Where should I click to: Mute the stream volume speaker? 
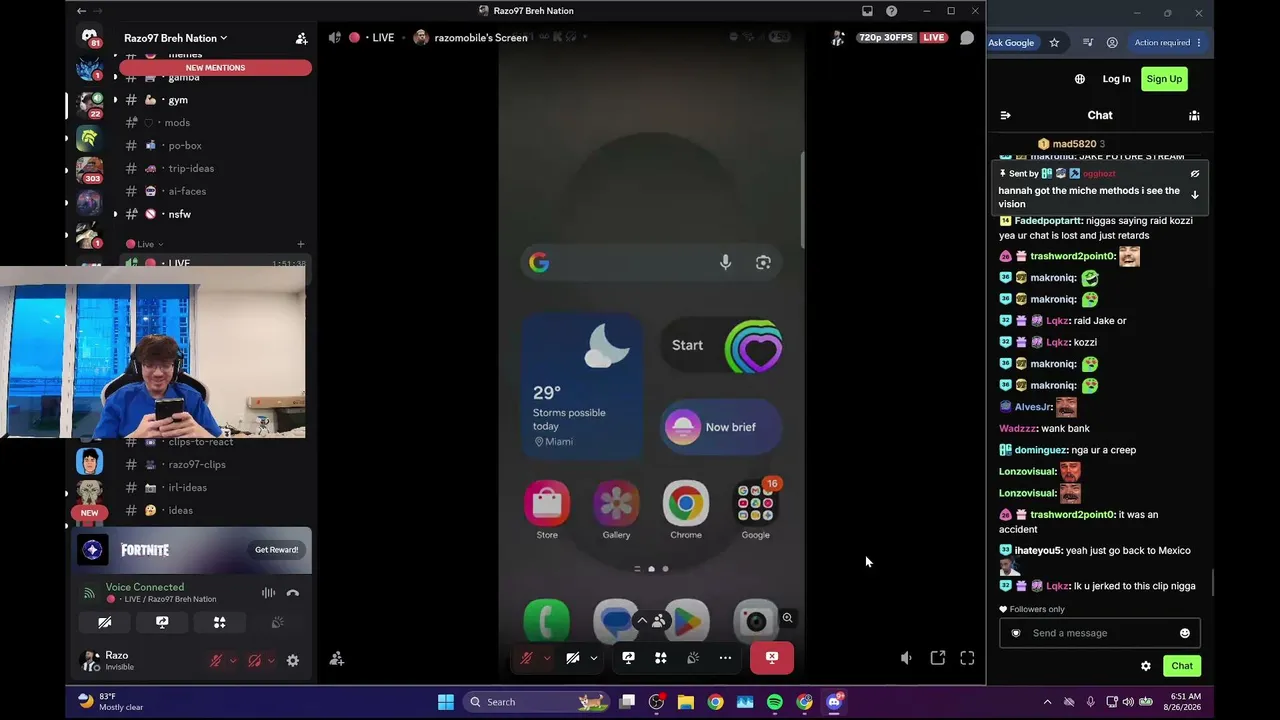(906, 658)
